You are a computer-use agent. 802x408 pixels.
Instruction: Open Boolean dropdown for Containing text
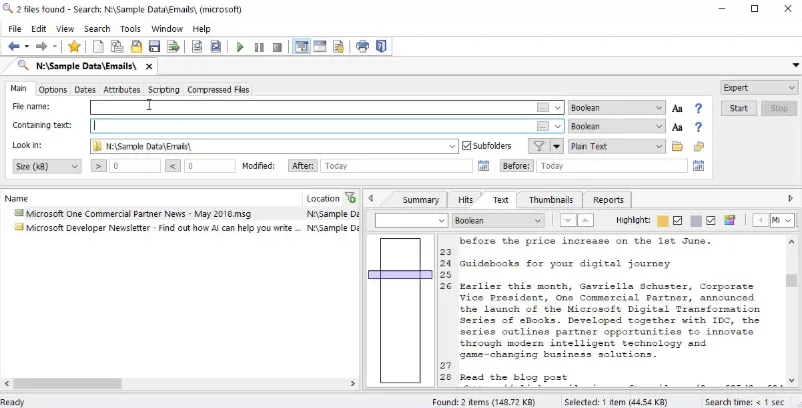(x=616, y=126)
